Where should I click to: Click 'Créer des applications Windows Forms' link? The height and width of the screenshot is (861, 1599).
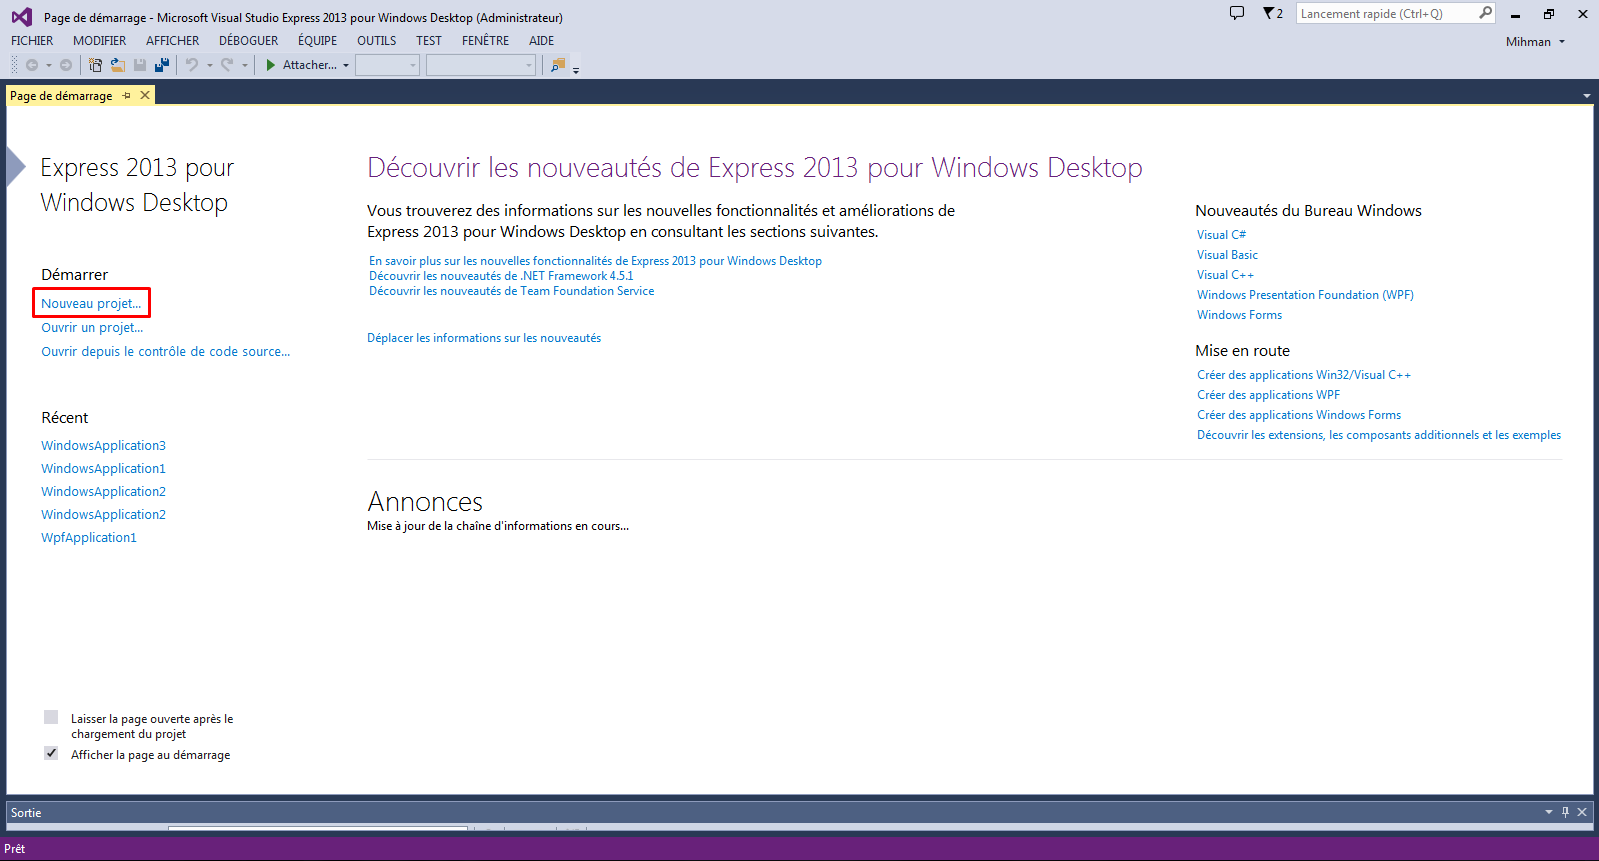(x=1299, y=414)
